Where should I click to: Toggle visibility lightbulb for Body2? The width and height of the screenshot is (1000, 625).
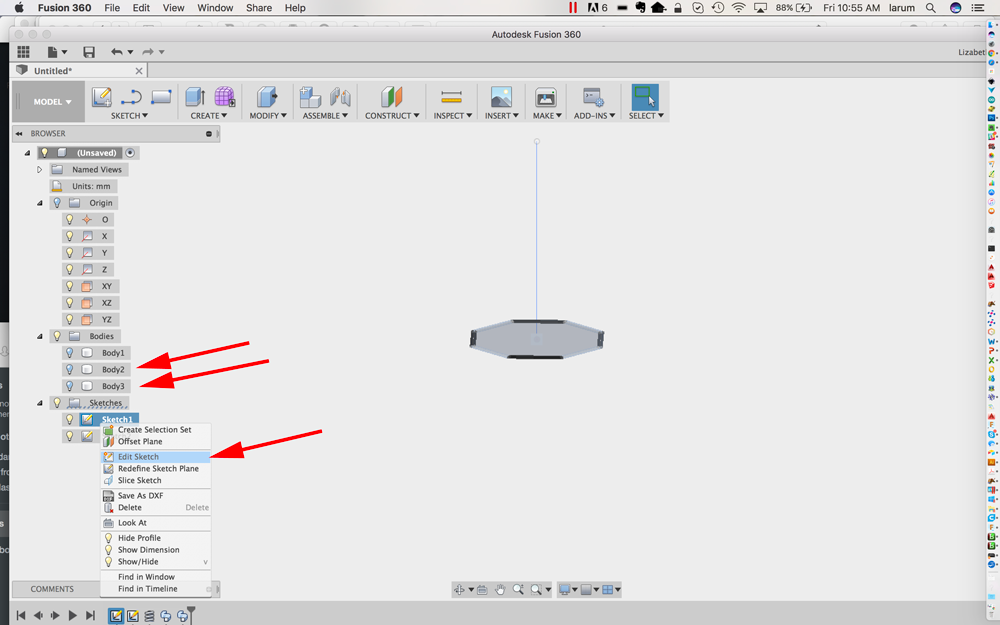(70, 369)
